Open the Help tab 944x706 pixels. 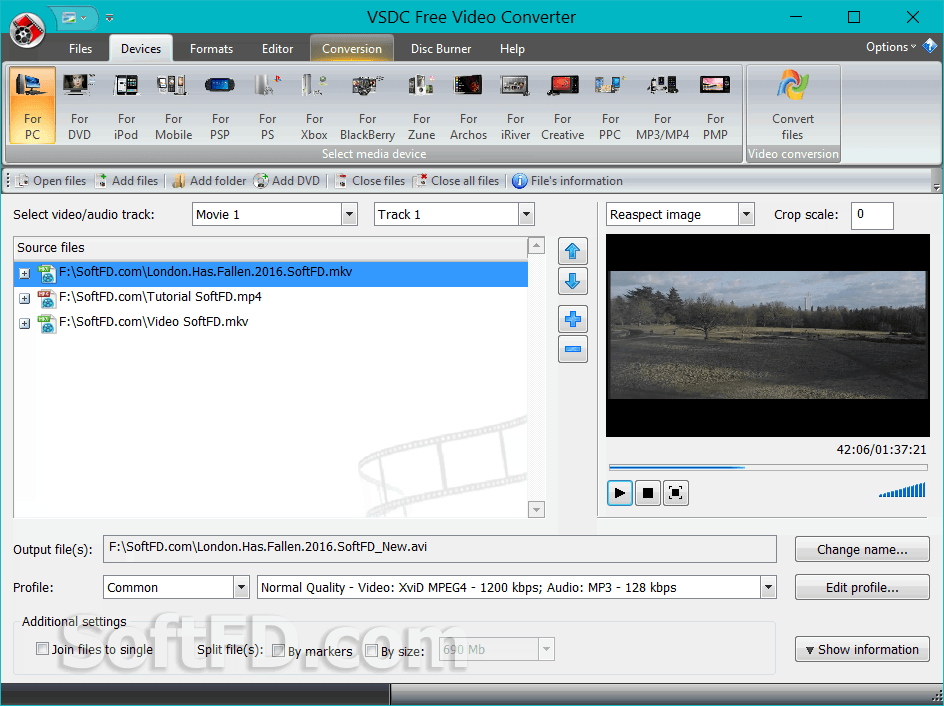(x=512, y=49)
